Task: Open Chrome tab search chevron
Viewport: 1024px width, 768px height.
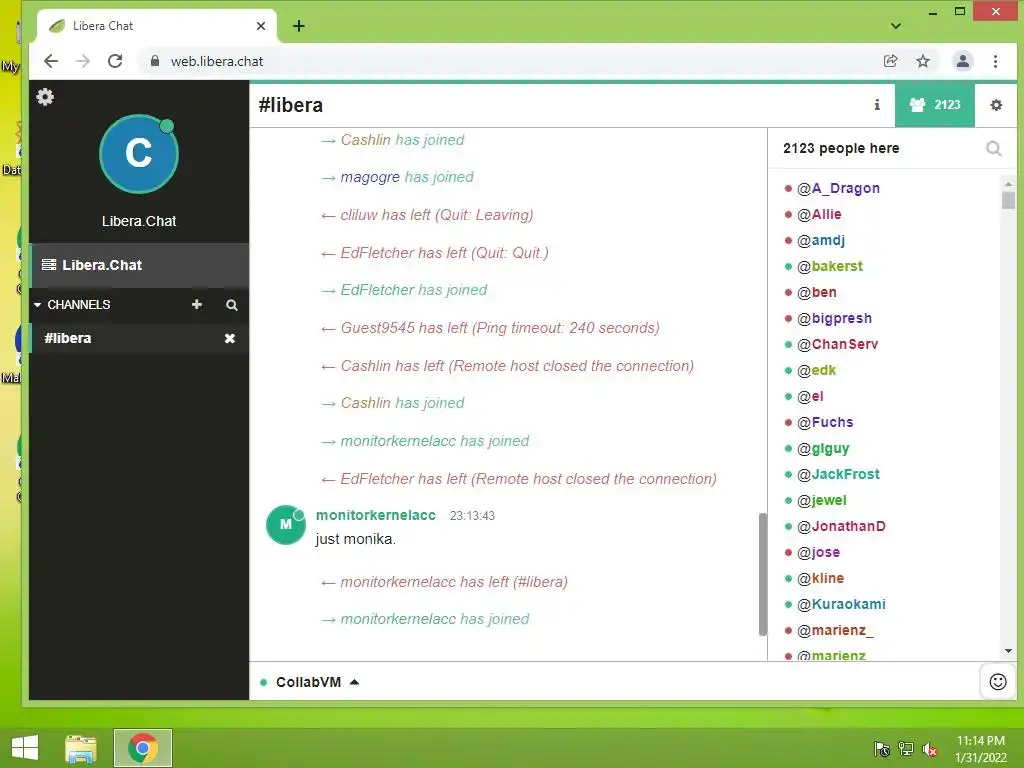Action: click(x=896, y=26)
